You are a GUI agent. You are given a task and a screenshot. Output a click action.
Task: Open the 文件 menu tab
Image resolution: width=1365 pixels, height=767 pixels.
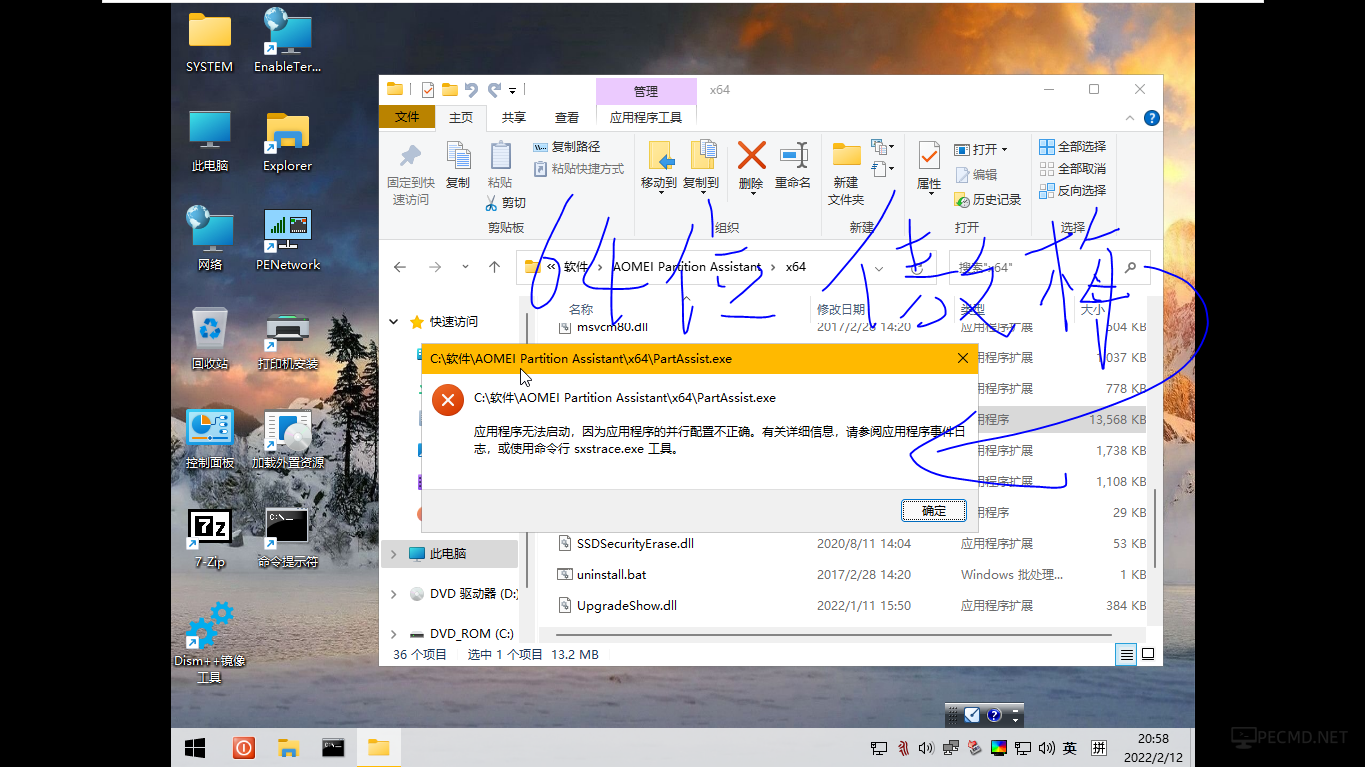tap(407, 117)
